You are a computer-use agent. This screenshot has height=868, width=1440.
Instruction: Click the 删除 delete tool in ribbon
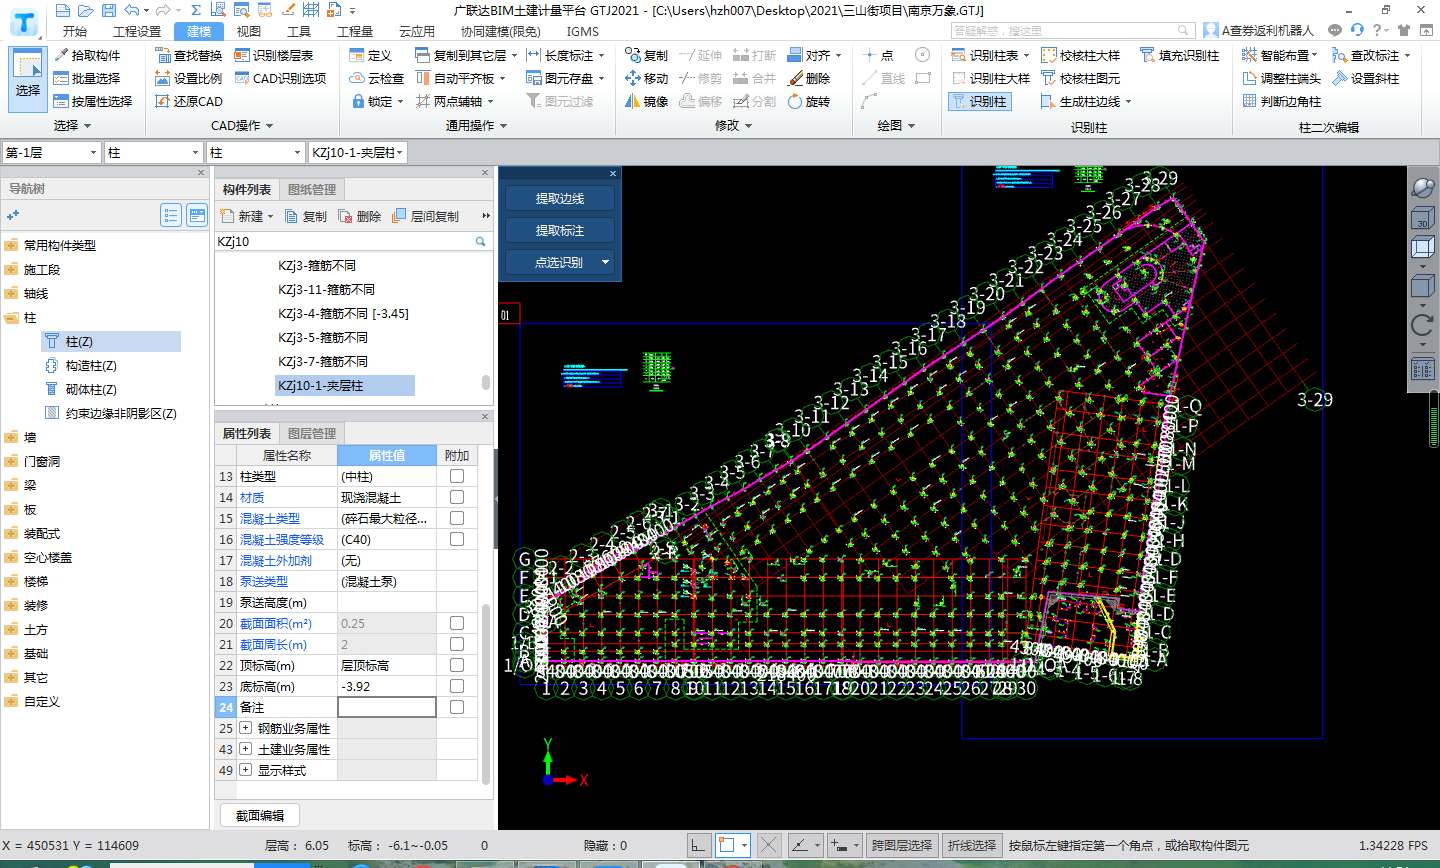[809, 78]
